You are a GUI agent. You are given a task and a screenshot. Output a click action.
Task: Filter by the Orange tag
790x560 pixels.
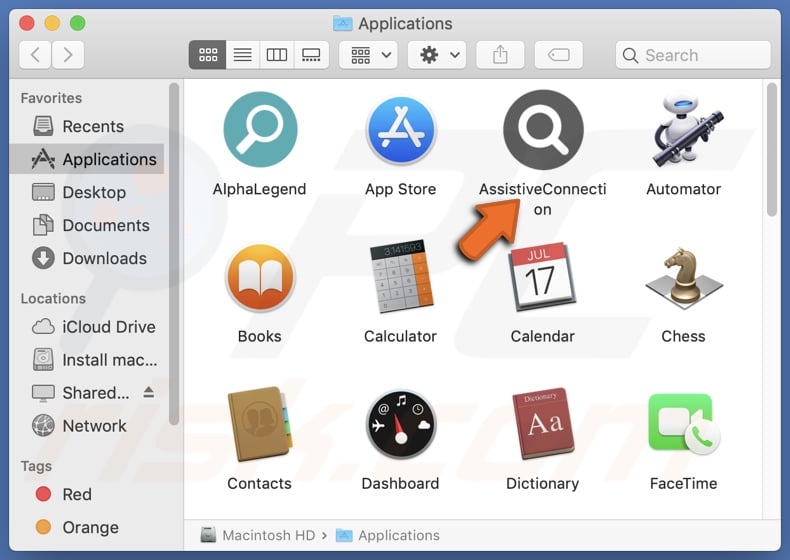point(87,527)
